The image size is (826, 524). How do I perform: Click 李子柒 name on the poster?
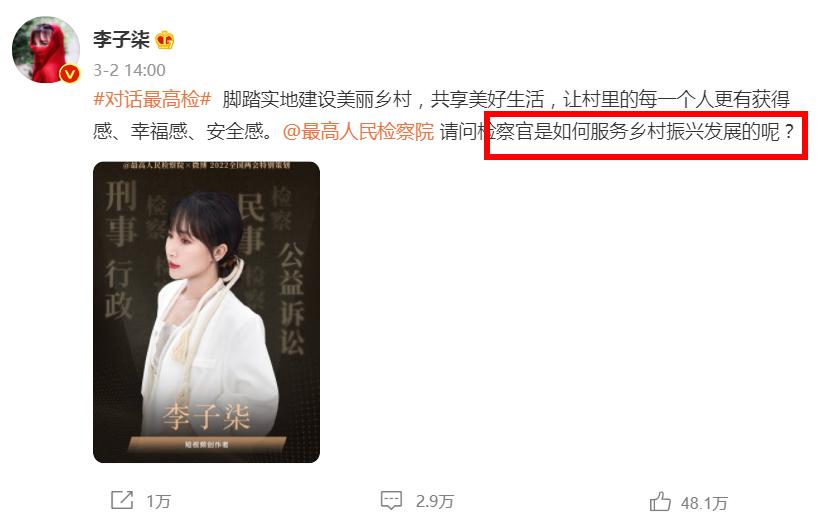coord(206,417)
